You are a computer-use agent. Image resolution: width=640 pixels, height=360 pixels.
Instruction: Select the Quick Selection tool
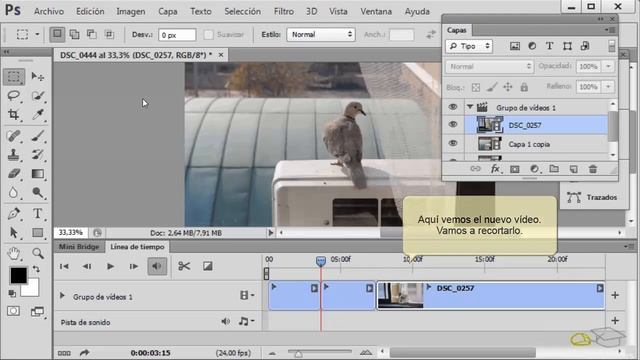tap(38, 96)
